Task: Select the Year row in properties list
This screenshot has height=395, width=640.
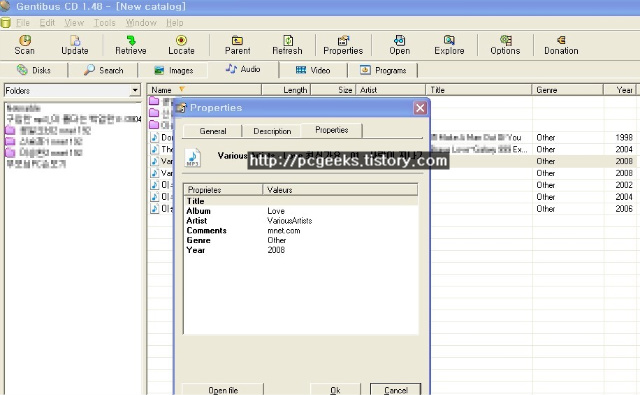Action: coord(301,250)
